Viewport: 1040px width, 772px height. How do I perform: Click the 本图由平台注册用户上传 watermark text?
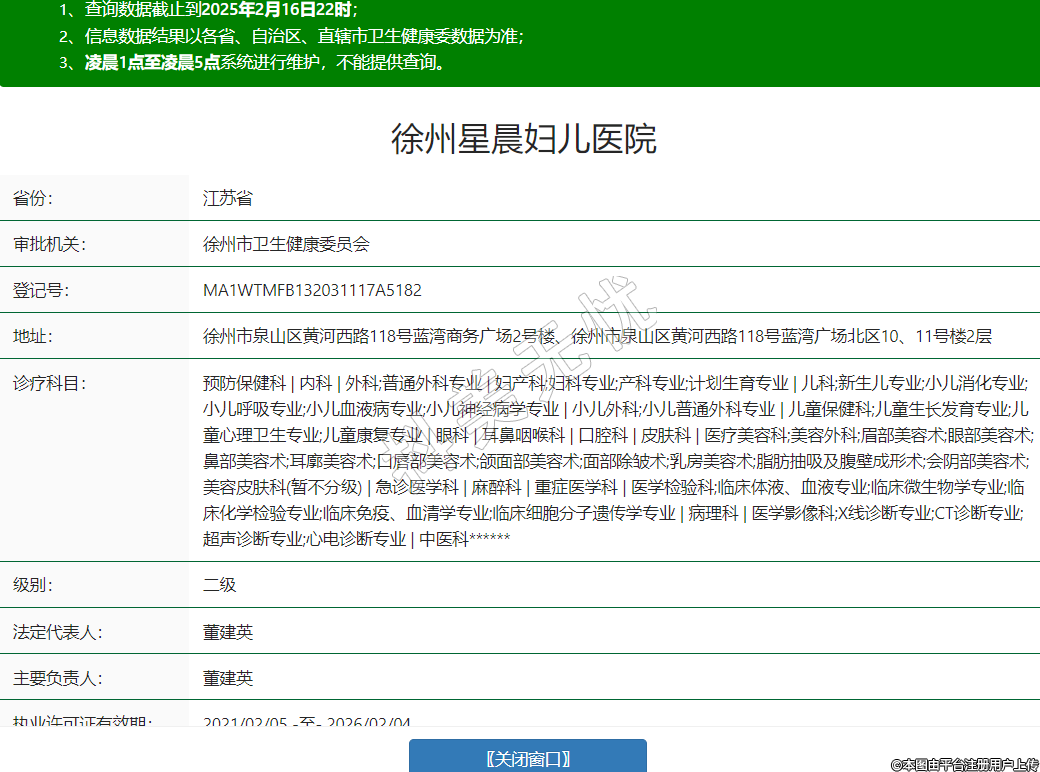(964, 764)
